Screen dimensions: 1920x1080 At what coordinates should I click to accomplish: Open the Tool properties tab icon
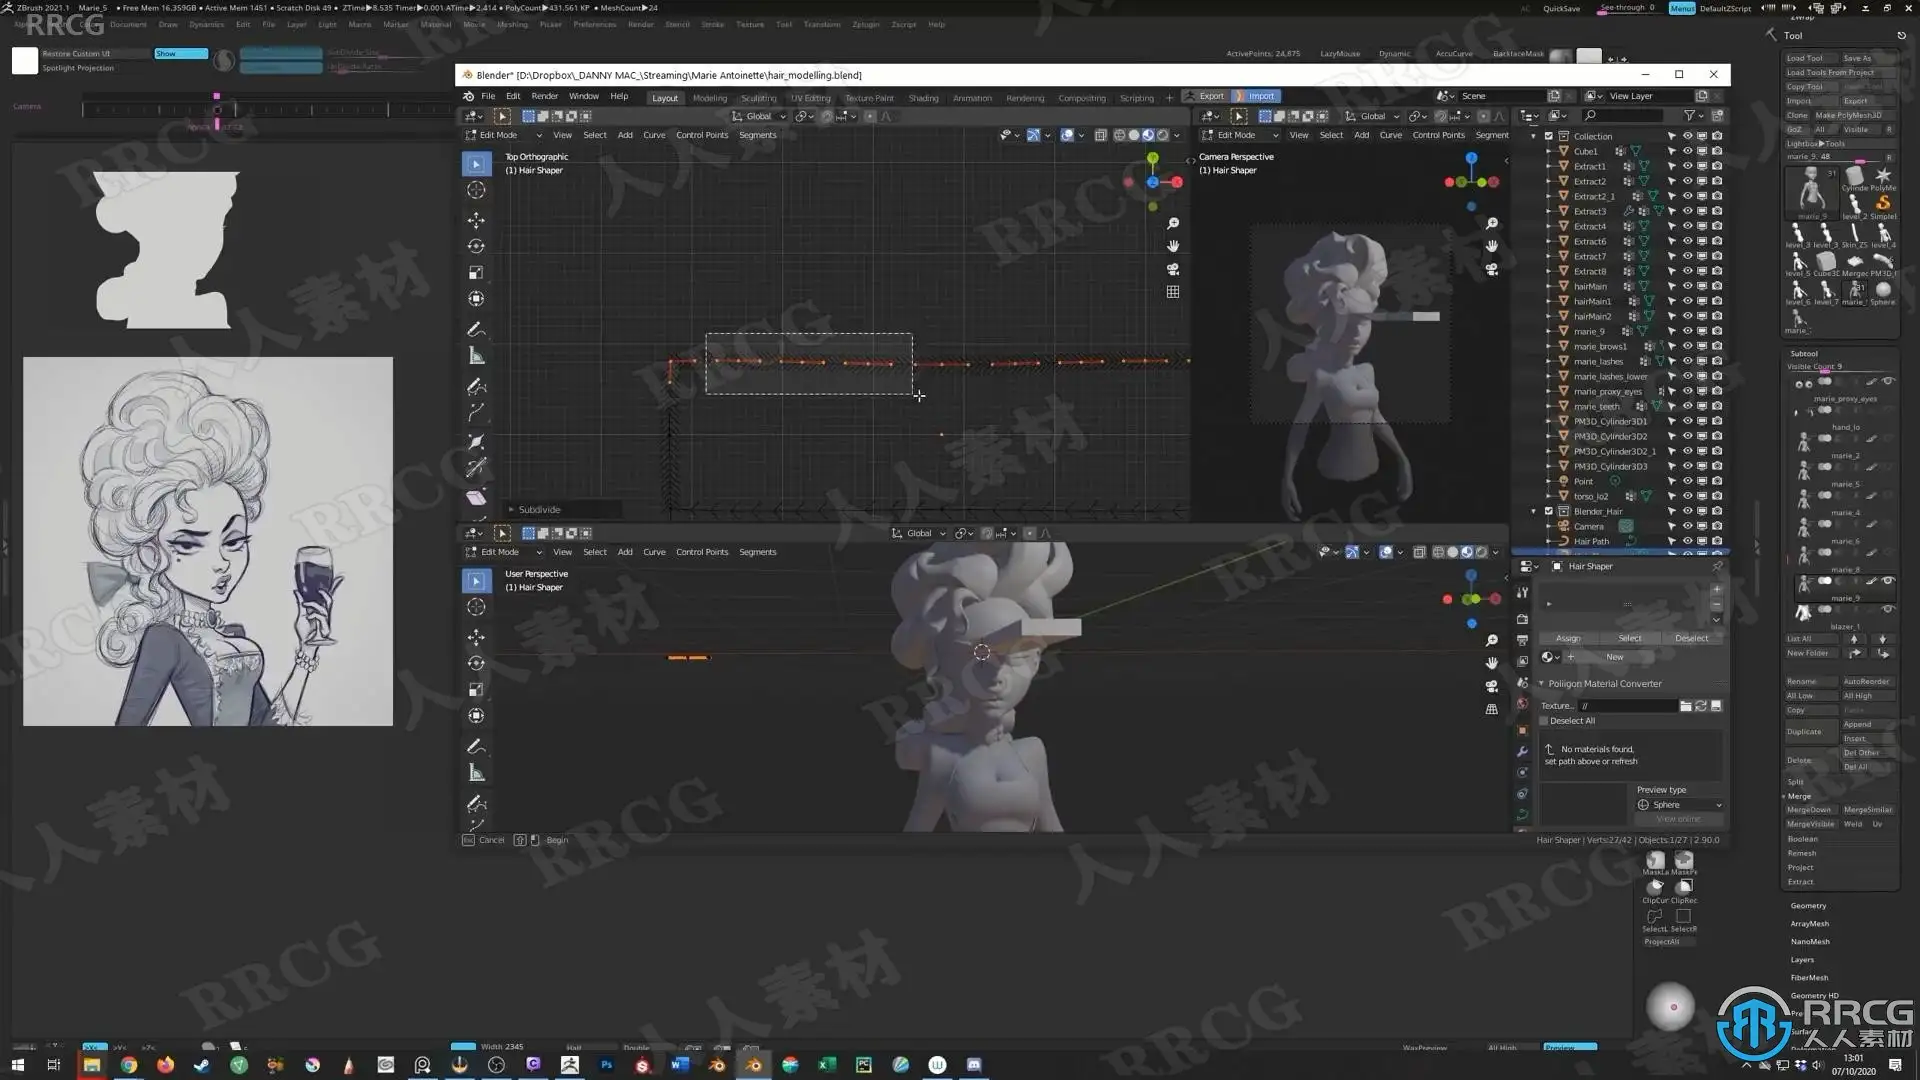(x=1522, y=592)
